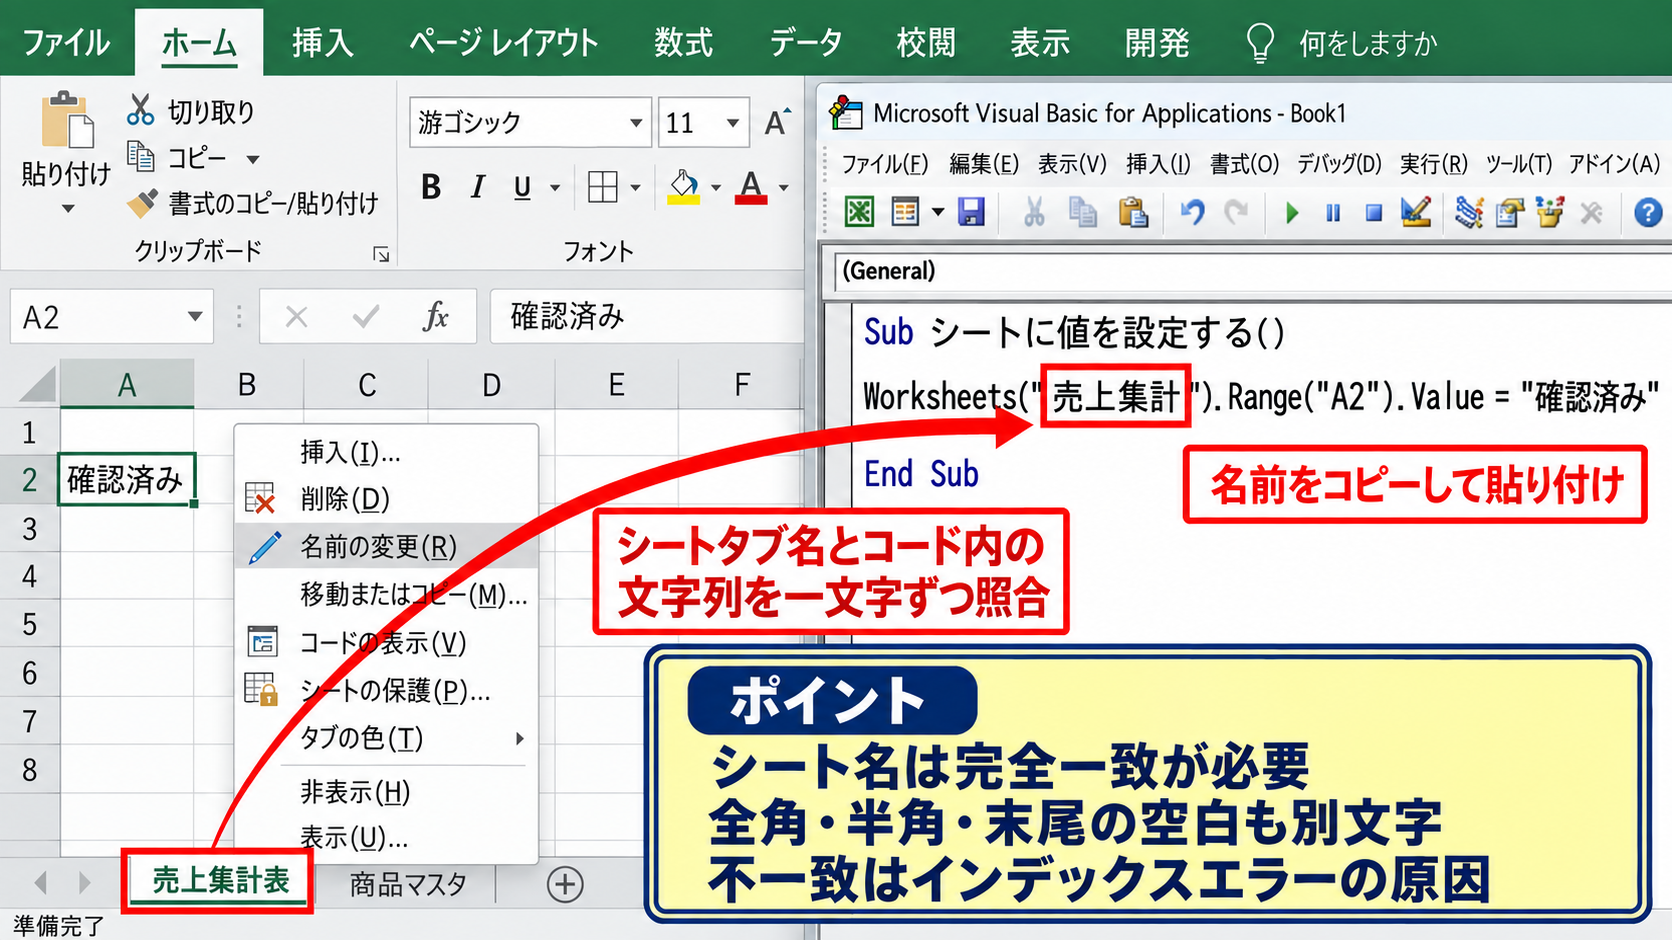Click the VBA Run macro play icon
This screenshot has width=1672, height=940.
click(x=1292, y=213)
